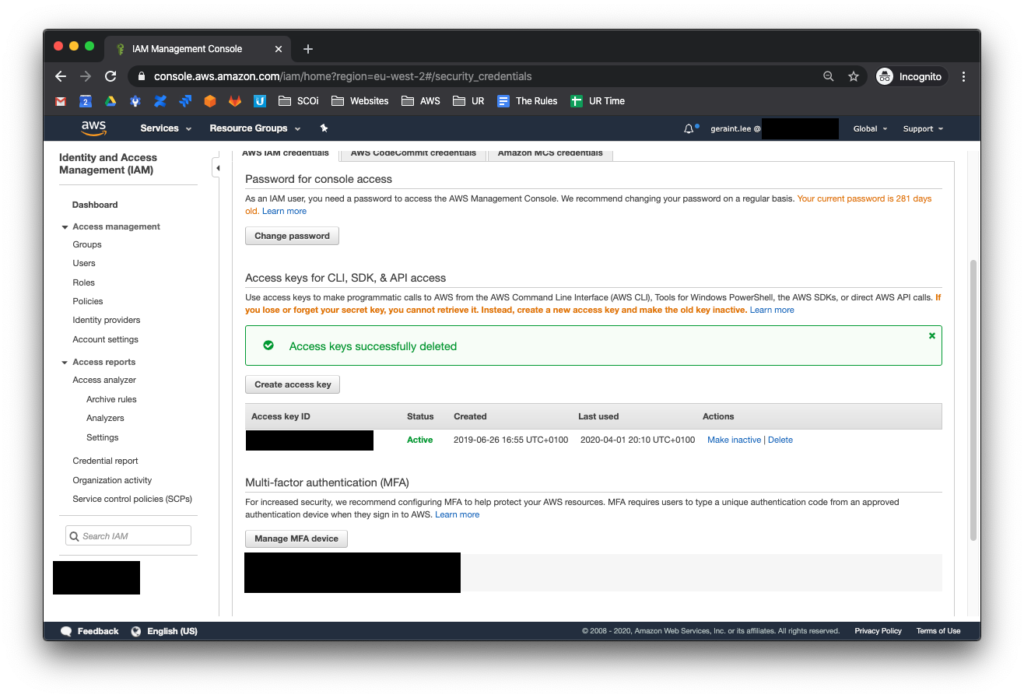Open UR bookmarks folder

[469, 101]
